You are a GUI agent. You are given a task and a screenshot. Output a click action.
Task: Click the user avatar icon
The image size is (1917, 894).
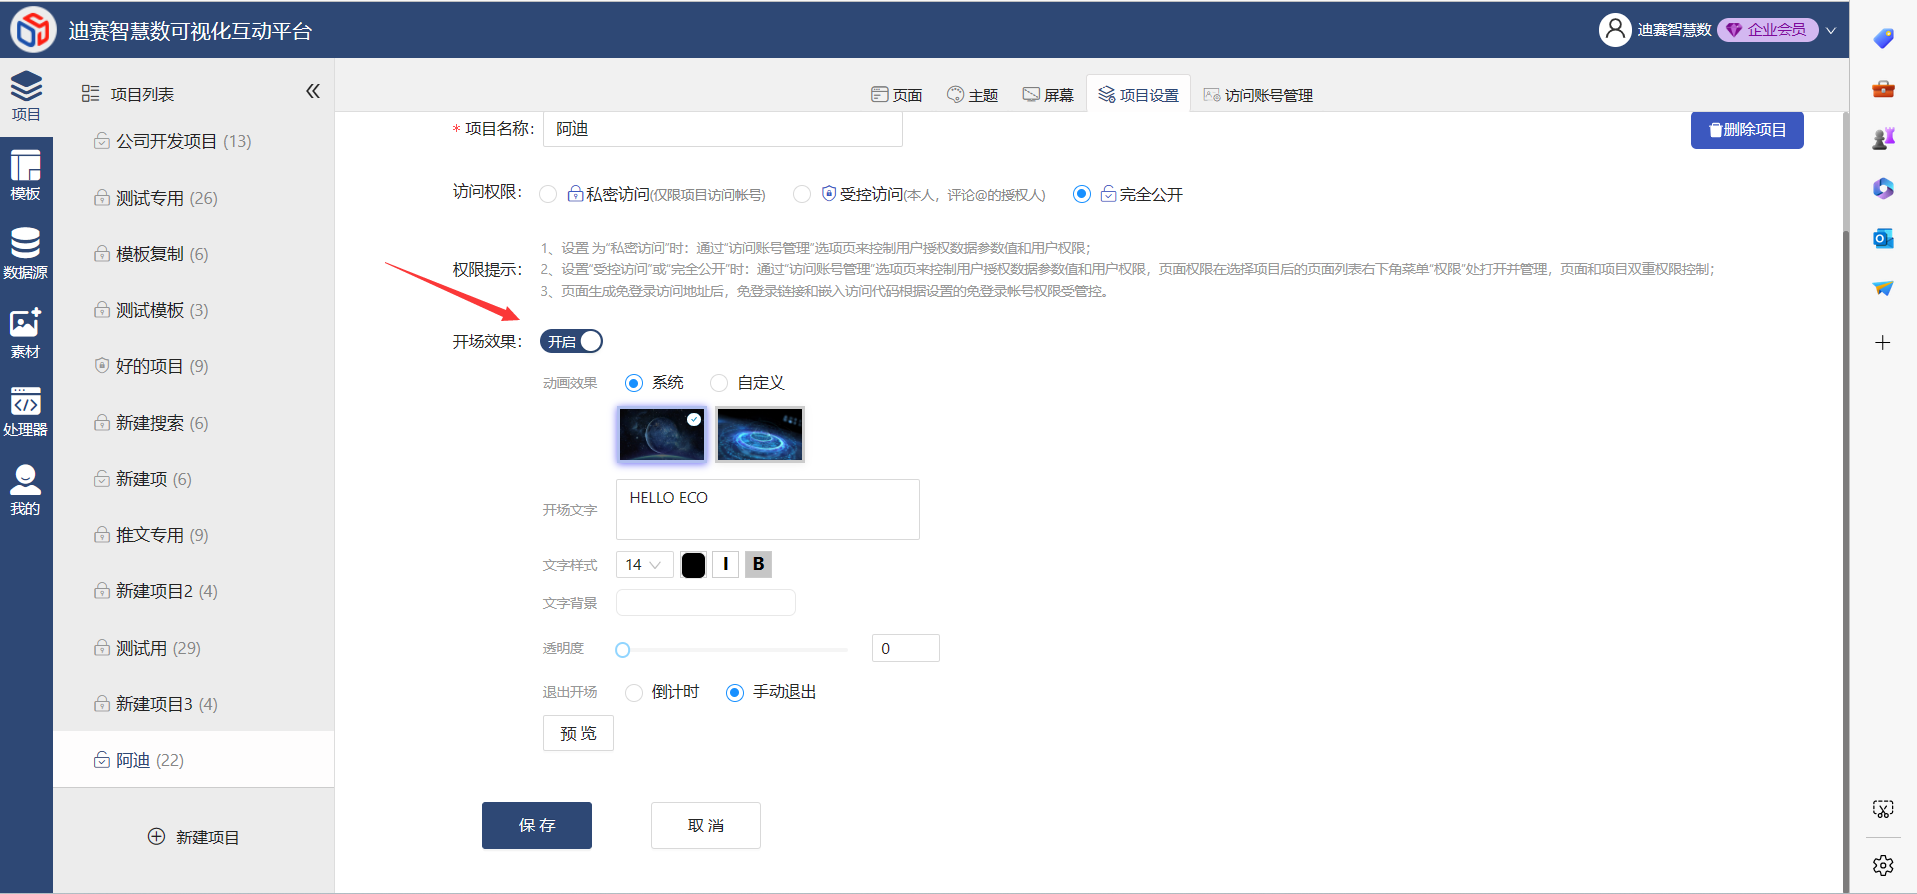(1614, 30)
